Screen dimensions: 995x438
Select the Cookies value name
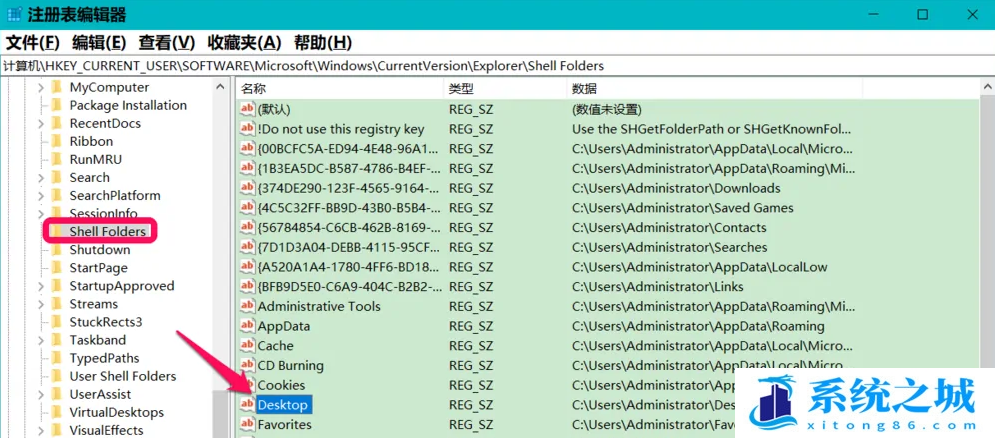click(281, 385)
